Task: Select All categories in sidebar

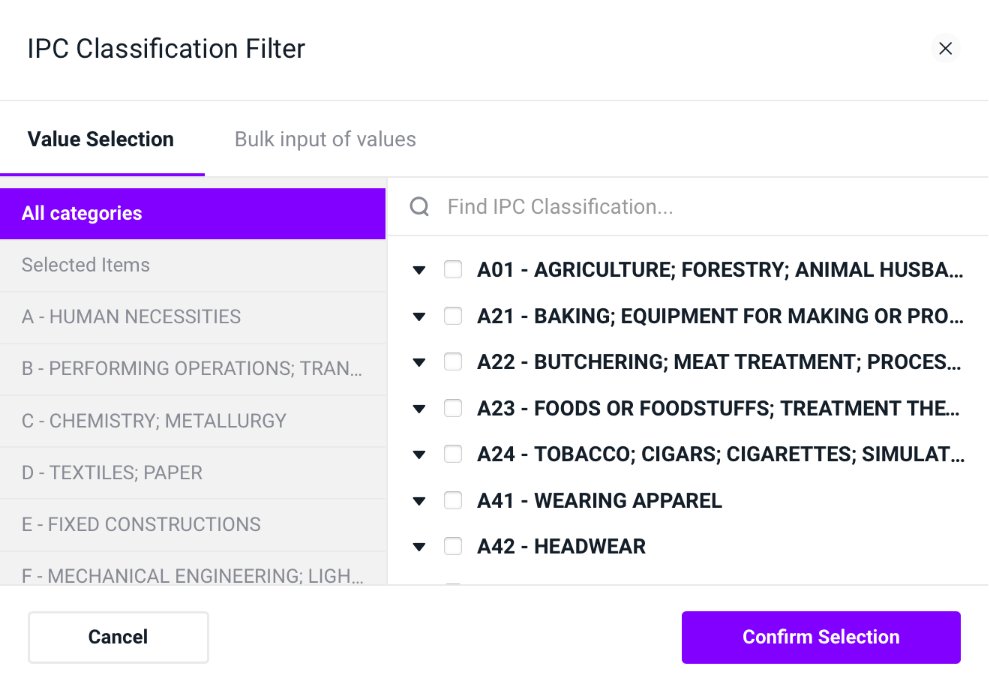Action: pyautogui.click(x=192, y=213)
